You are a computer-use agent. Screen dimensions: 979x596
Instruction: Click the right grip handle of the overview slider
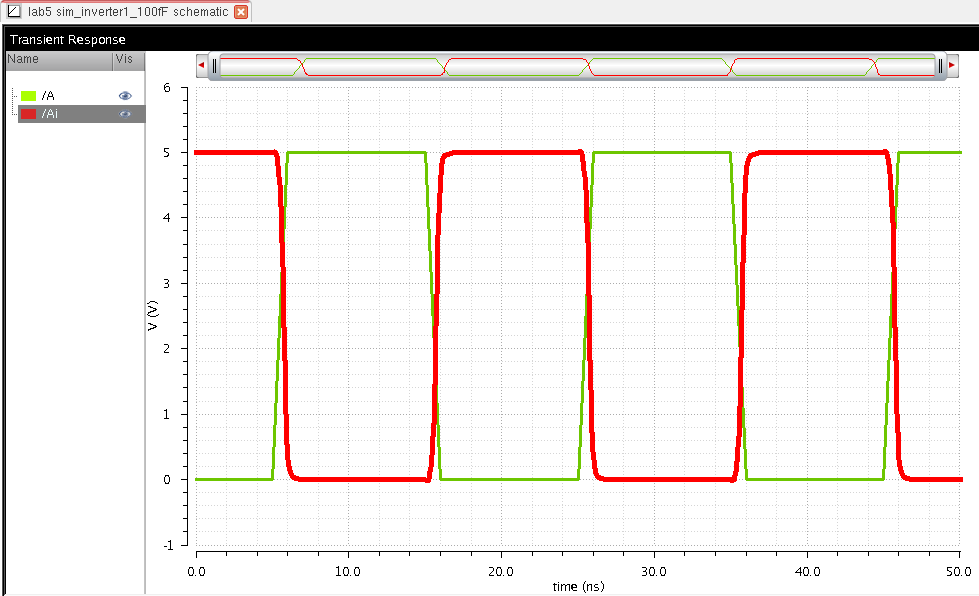(x=940, y=66)
